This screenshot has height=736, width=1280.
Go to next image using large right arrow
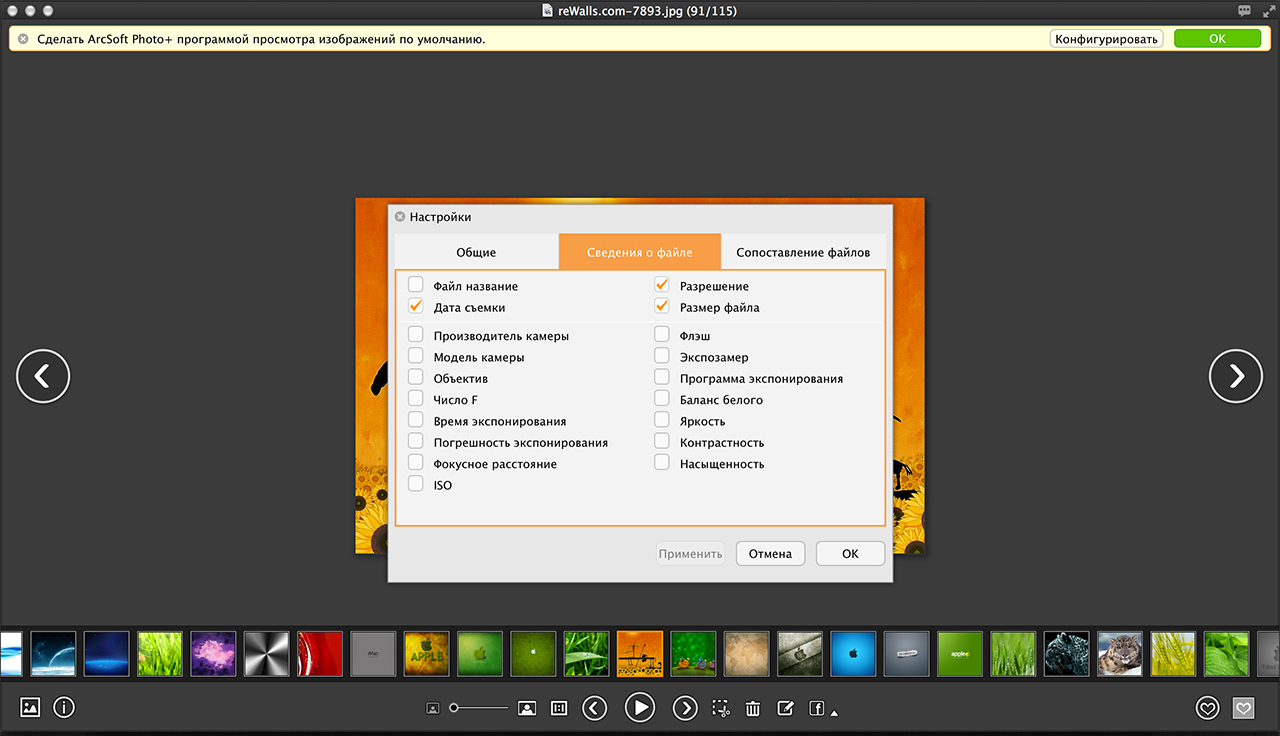(x=1236, y=376)
